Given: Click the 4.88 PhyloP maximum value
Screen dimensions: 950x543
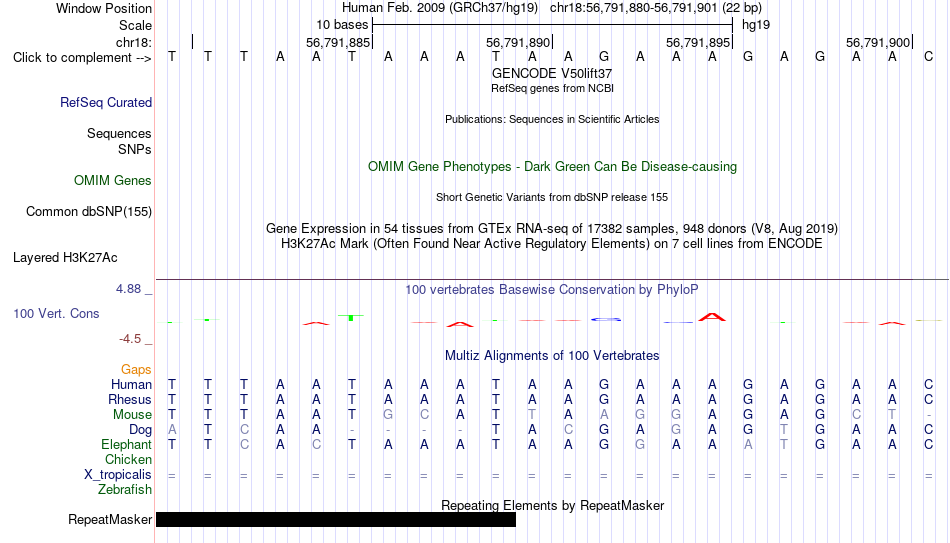Looking at the screenshot, I should point(128,289).
